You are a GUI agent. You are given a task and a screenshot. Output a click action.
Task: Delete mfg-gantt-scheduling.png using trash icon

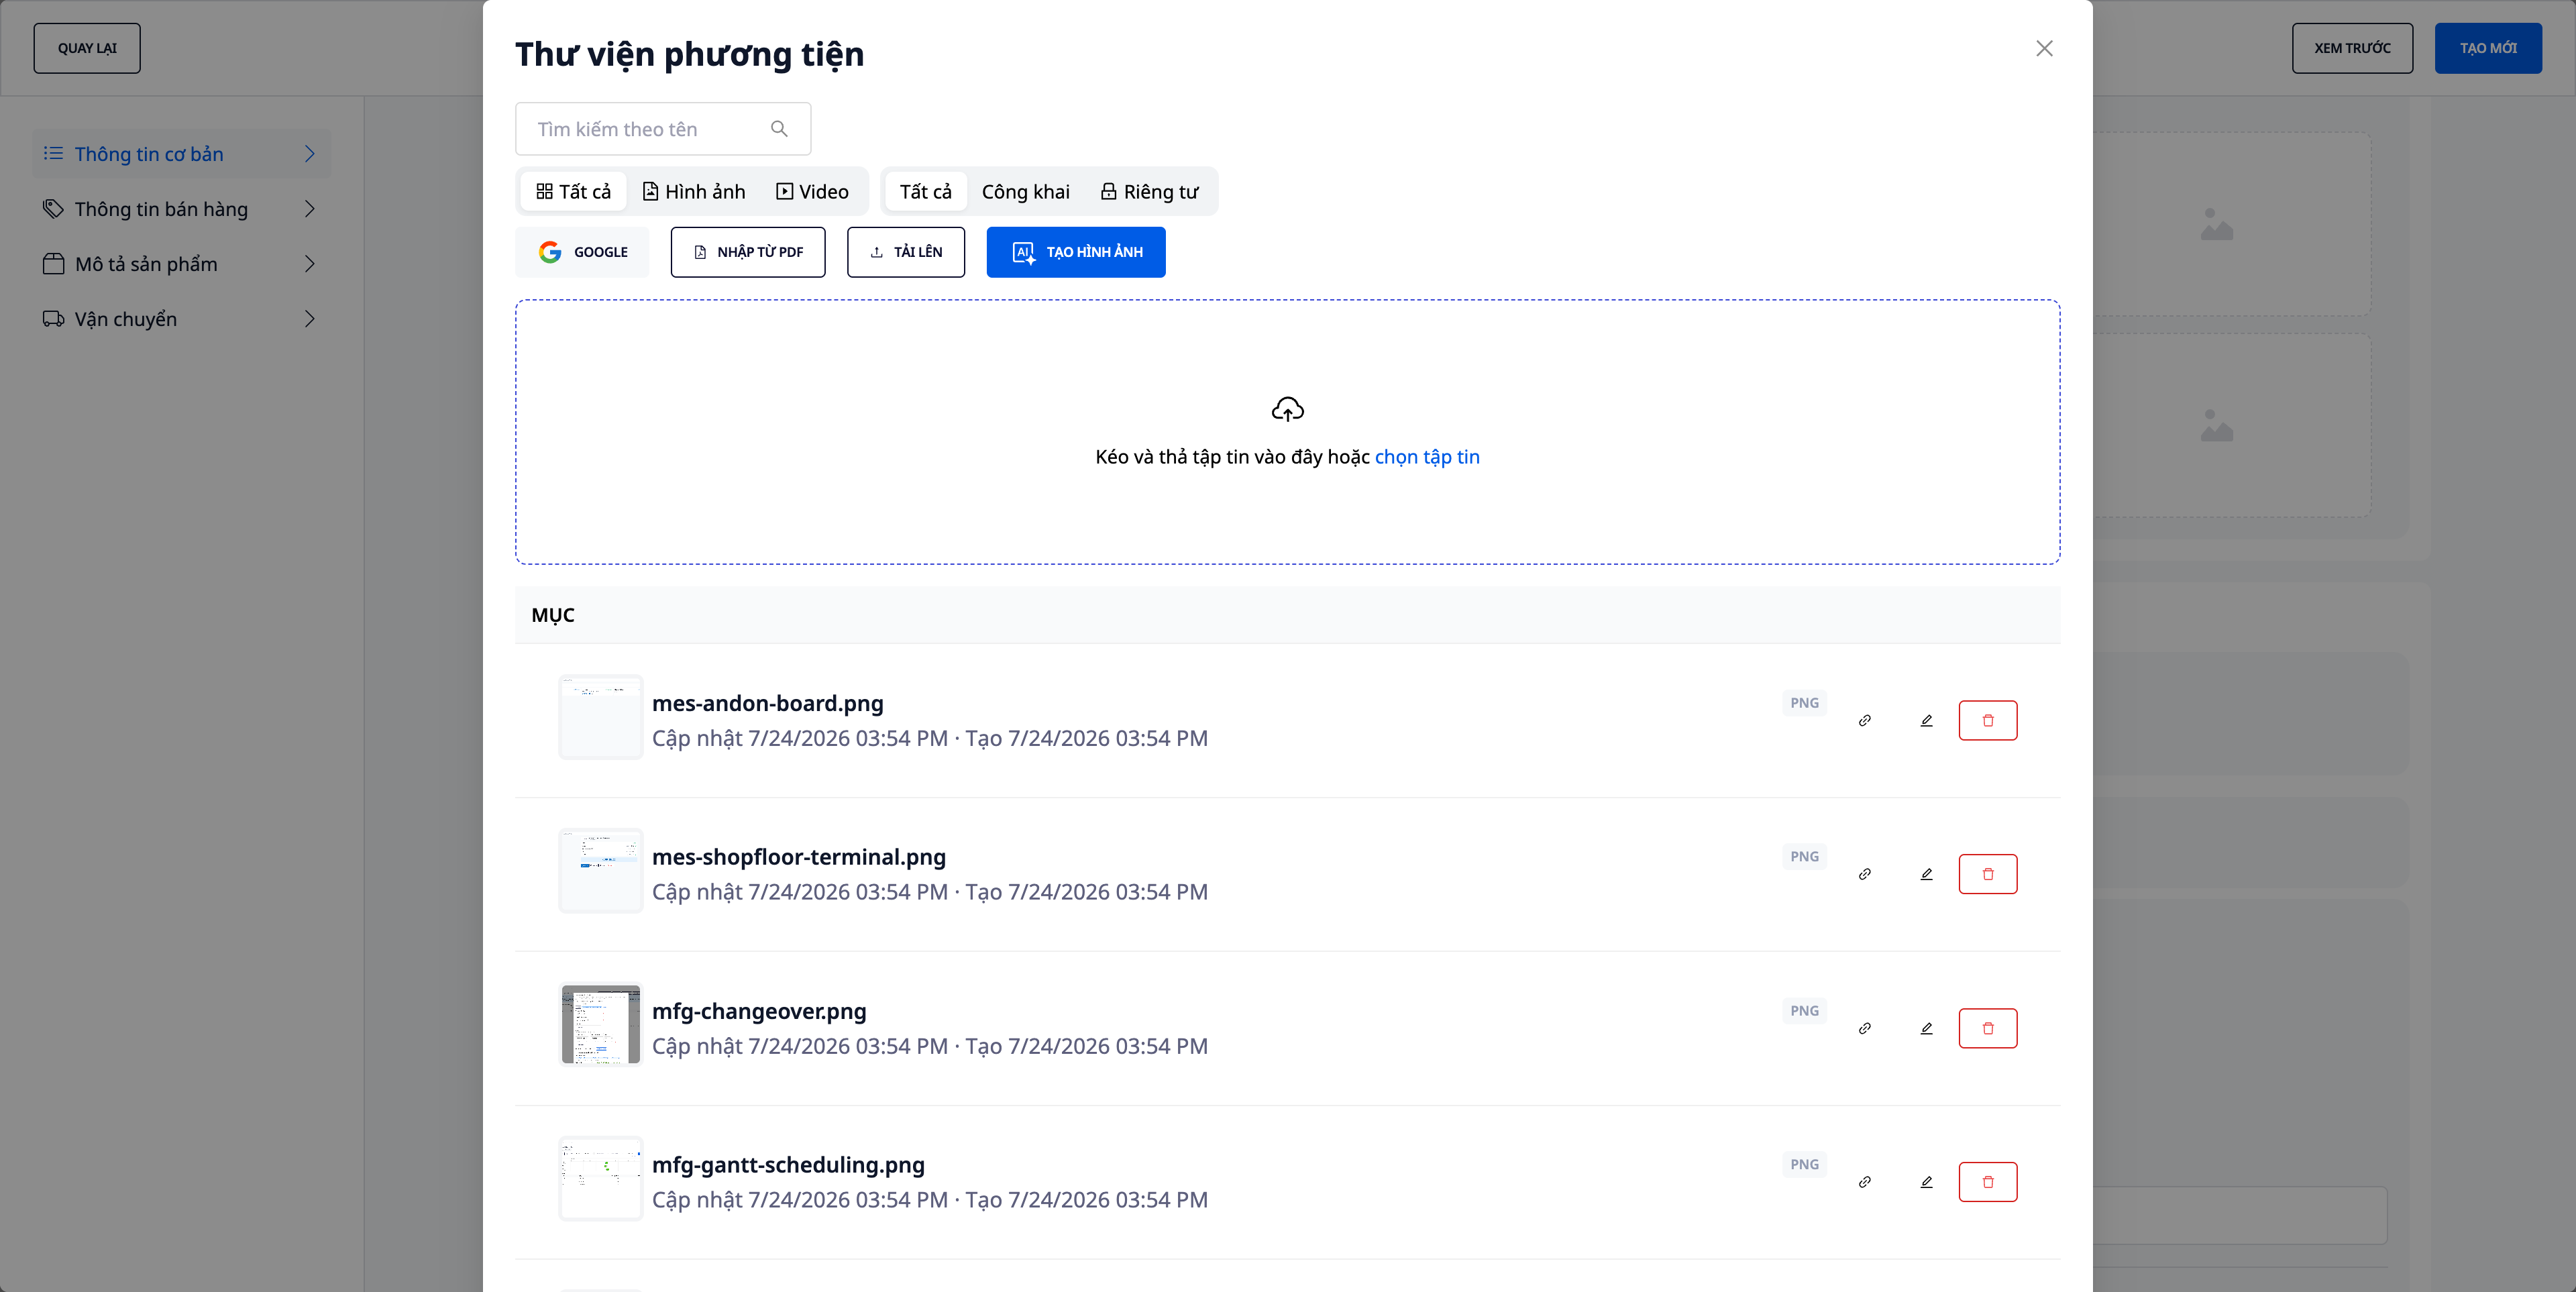[x=1987, y=1182]
